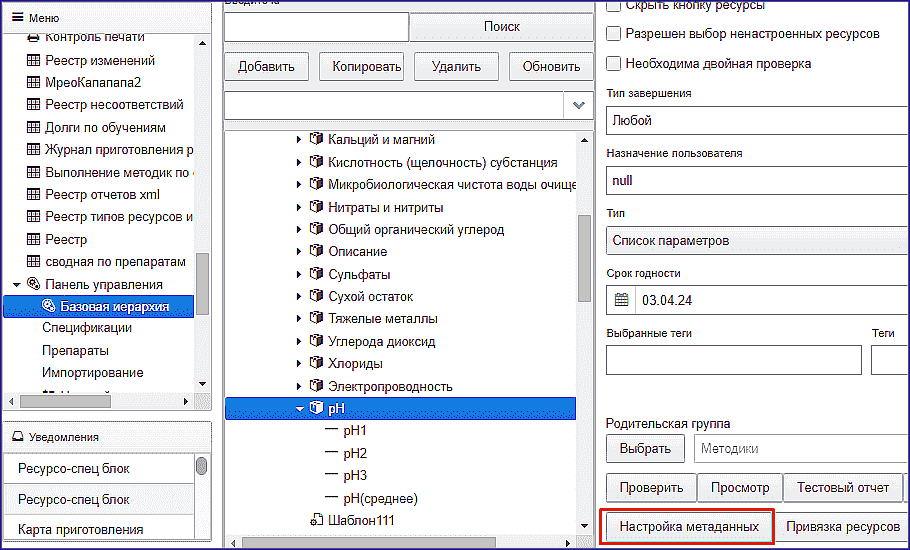The height and width of the screenshot is (550, 910).
Task: Select Контроль печати menu item
Action: point(95,37)
